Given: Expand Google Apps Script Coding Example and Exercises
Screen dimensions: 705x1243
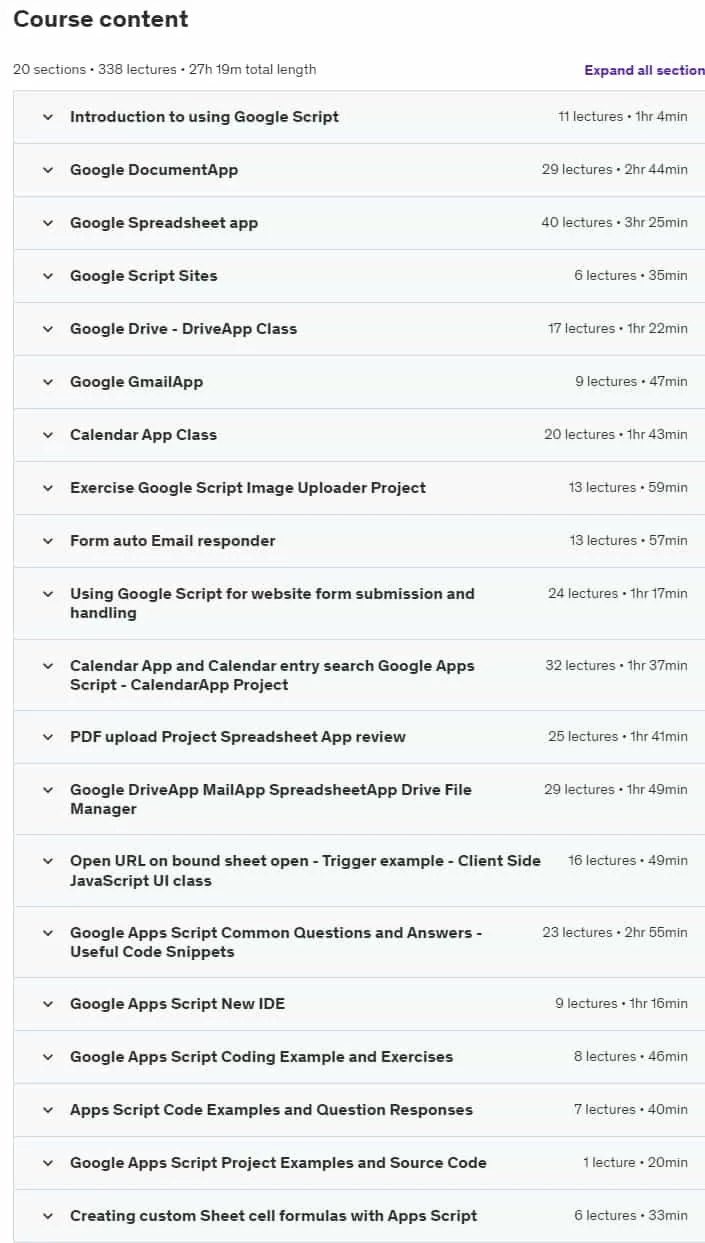Looking at the screenshot, I should (359, 1057).
